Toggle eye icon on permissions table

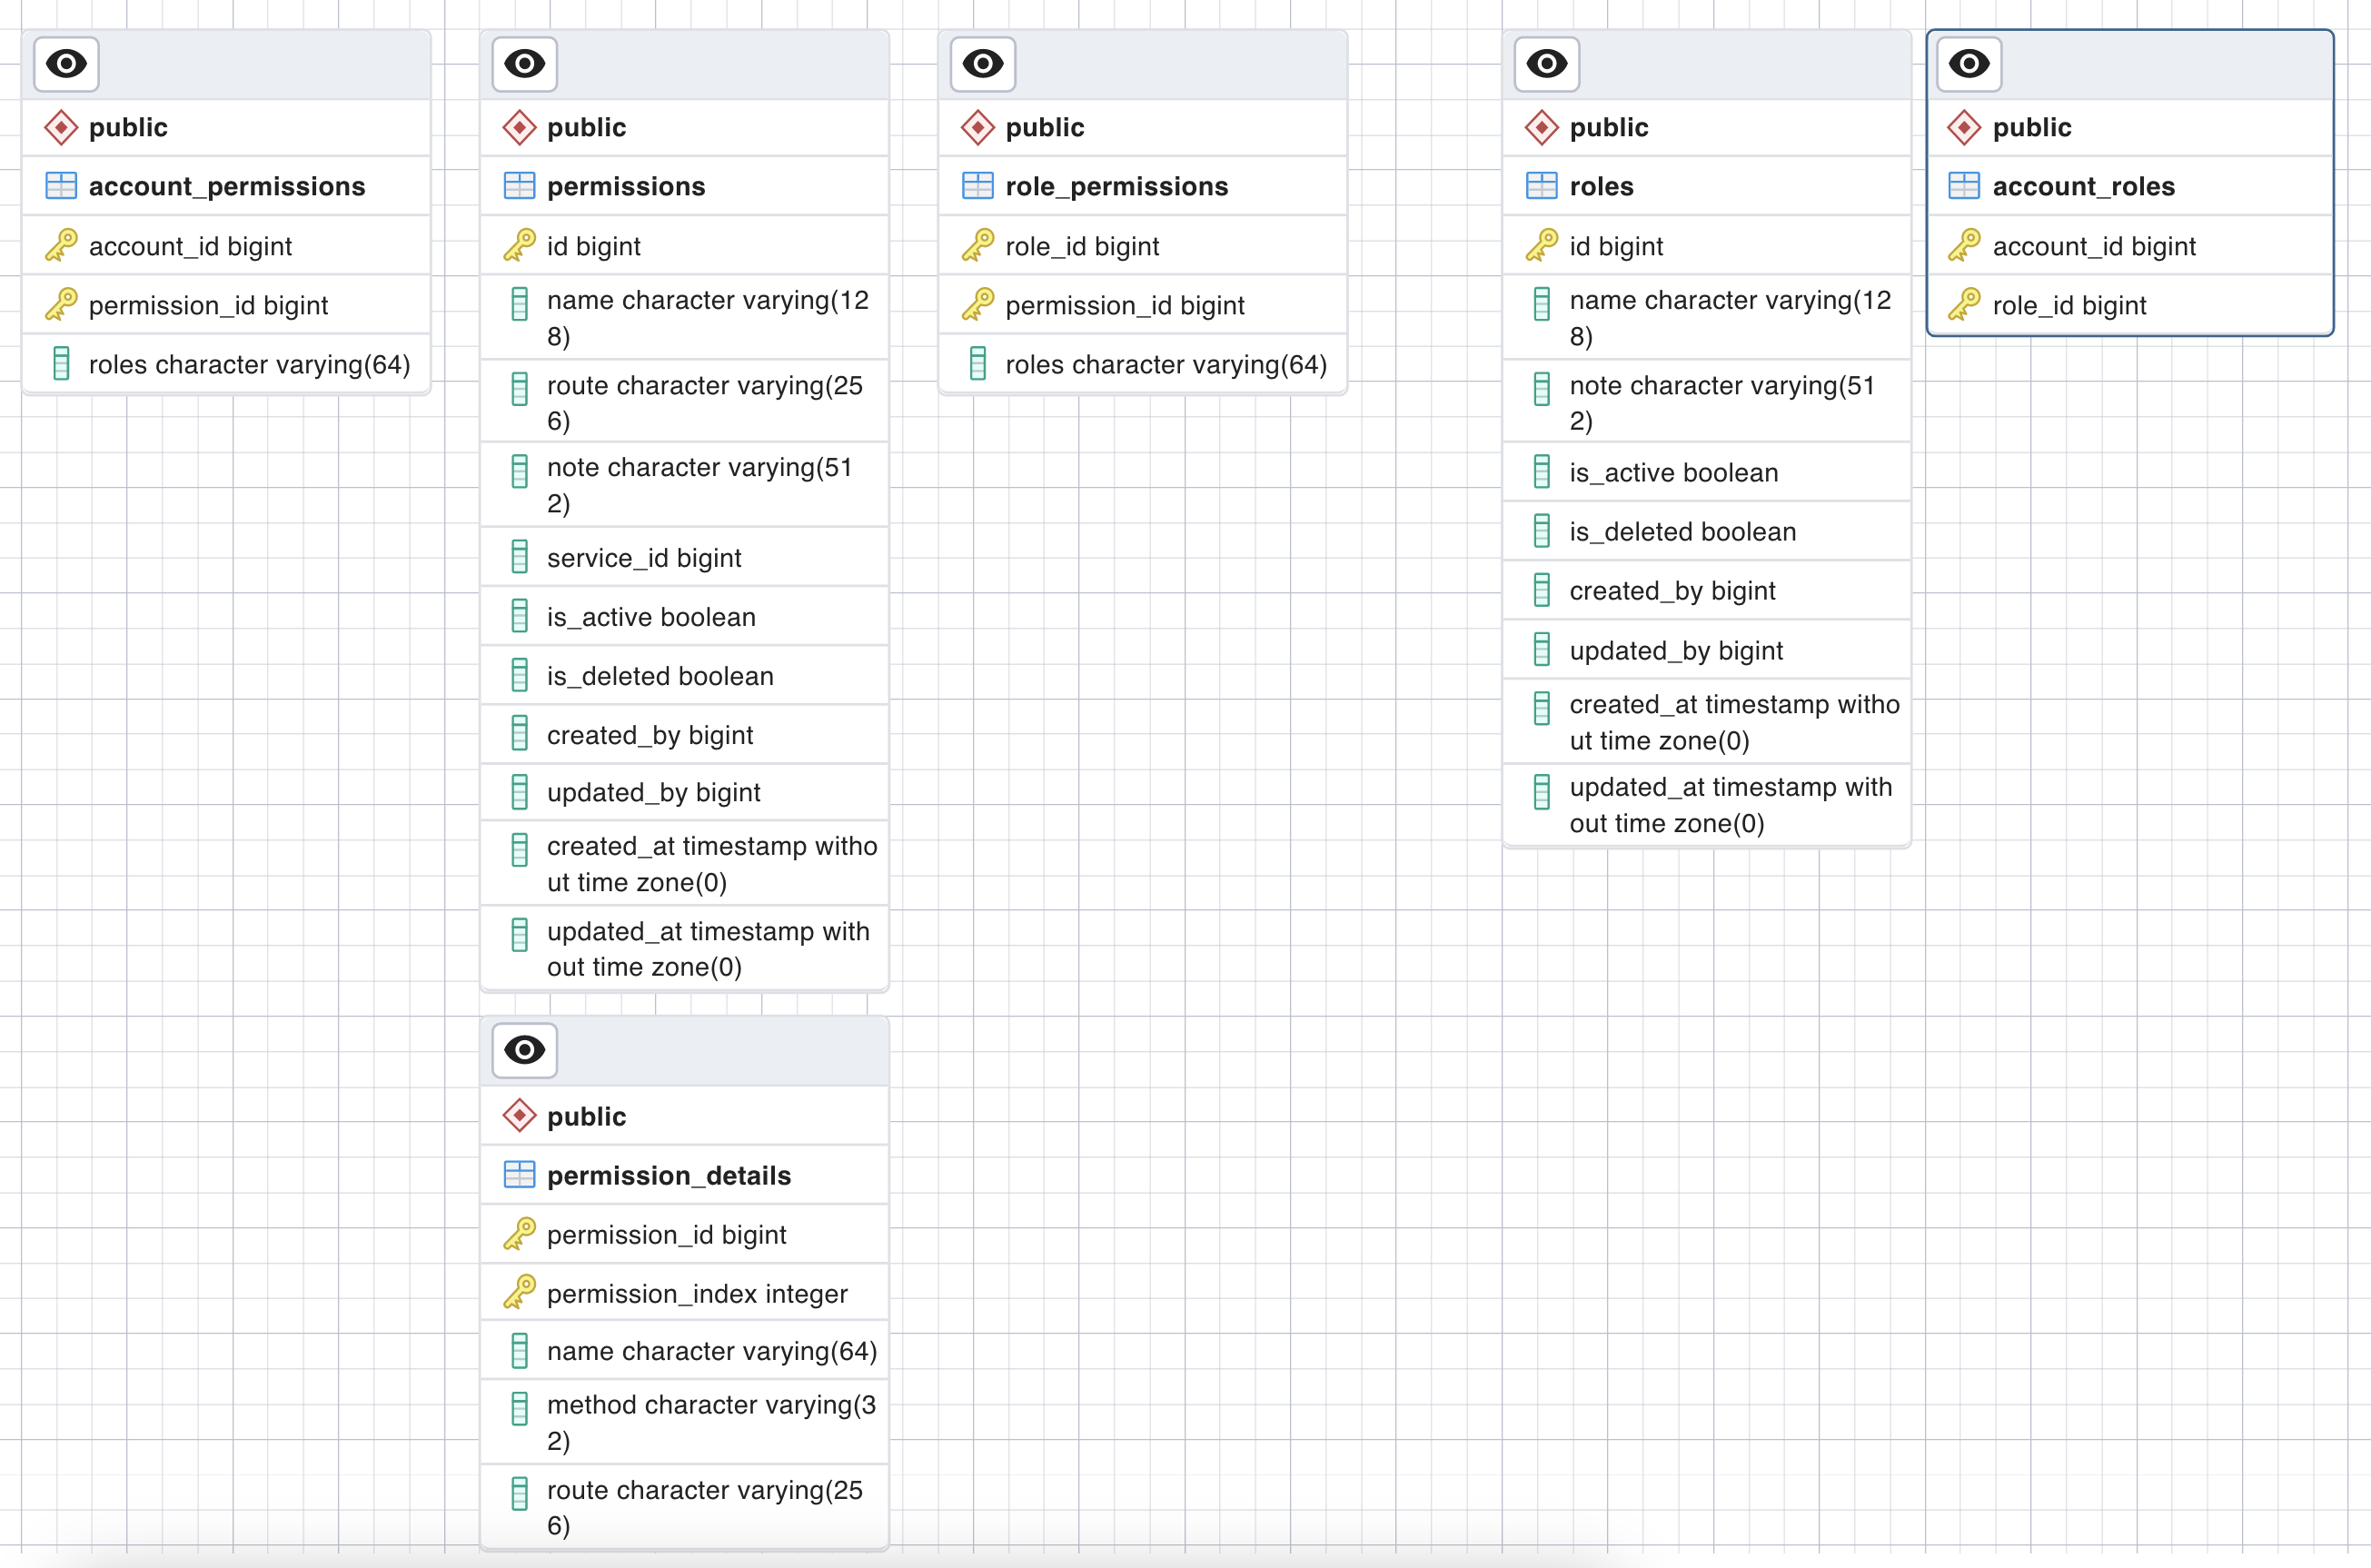click(524, 64)
